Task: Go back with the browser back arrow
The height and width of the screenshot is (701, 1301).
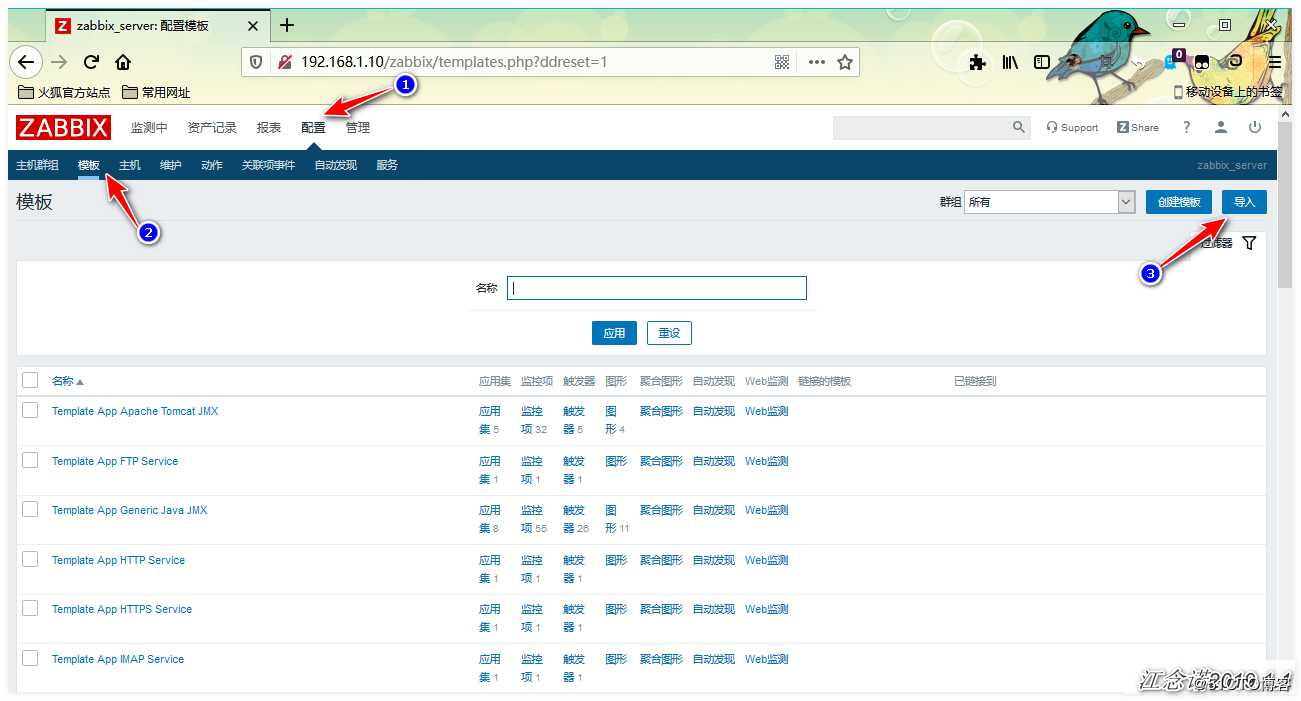Action: click(26, 62)
